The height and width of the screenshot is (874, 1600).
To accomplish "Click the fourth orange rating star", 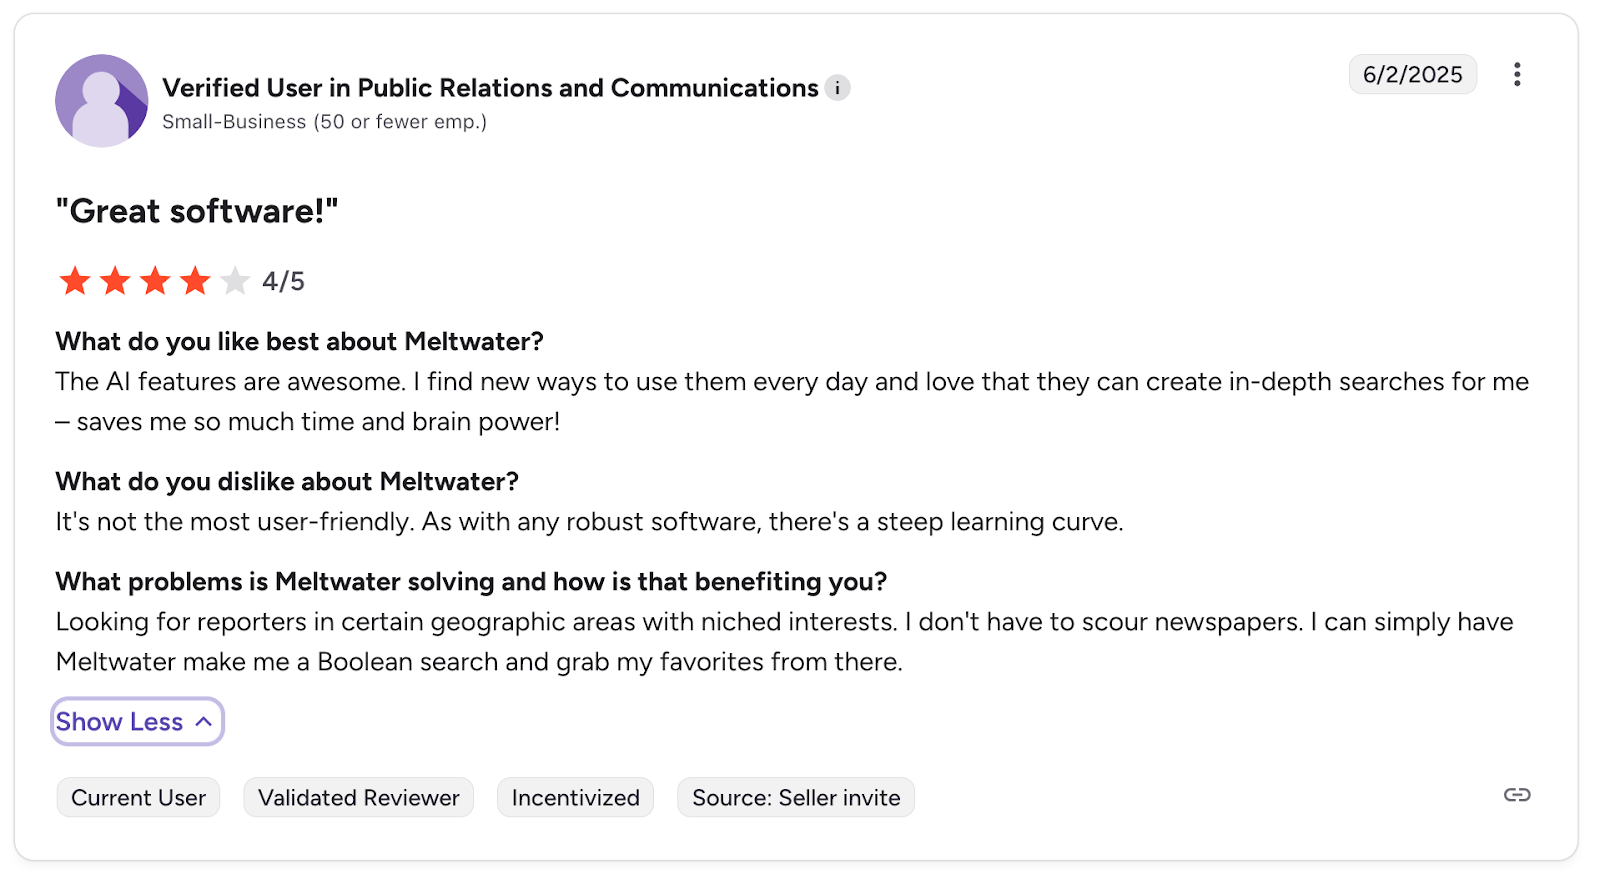I will 195,281.
